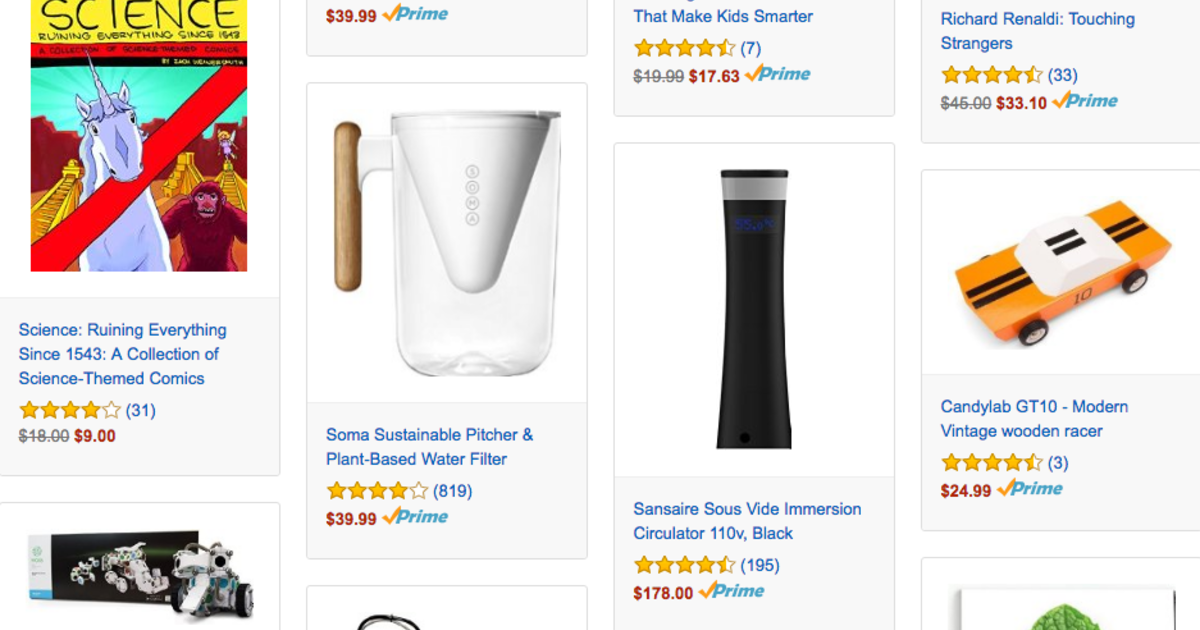This screenshot has height=630, width=1200.
Task: Open Sansaire Sous Vide Immersion Circulator link
Action: (x=747, y=521)
